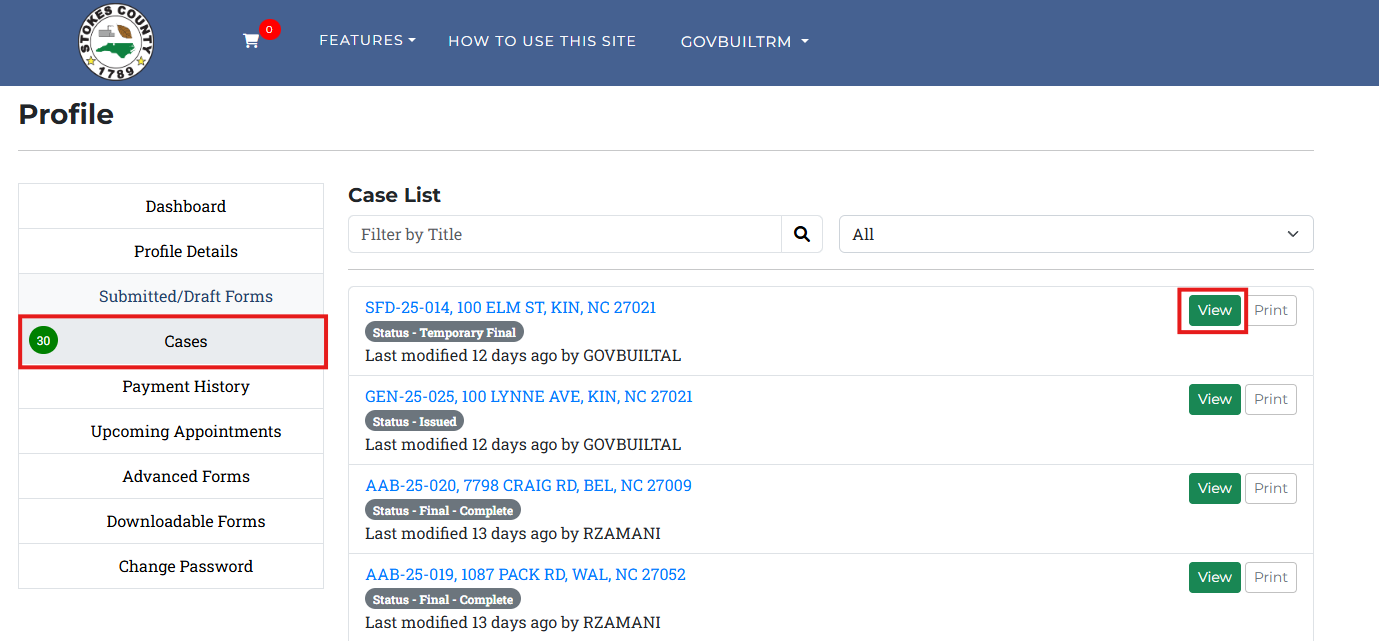This screenshot has height=641, width=1379.
Task: Click the search magnifier button
Action: pos(802,234)
